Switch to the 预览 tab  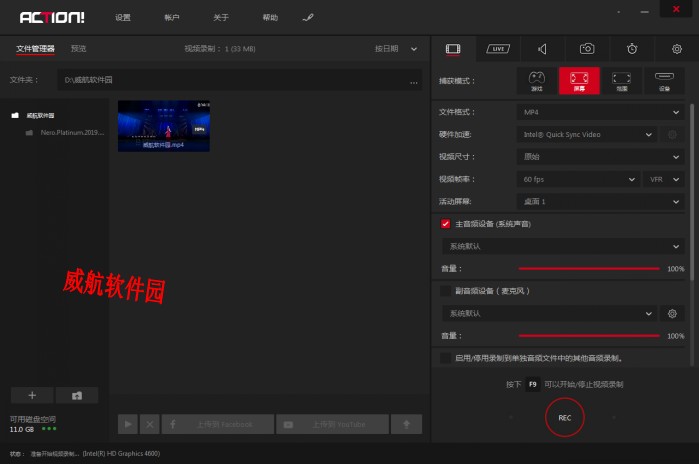78,48
